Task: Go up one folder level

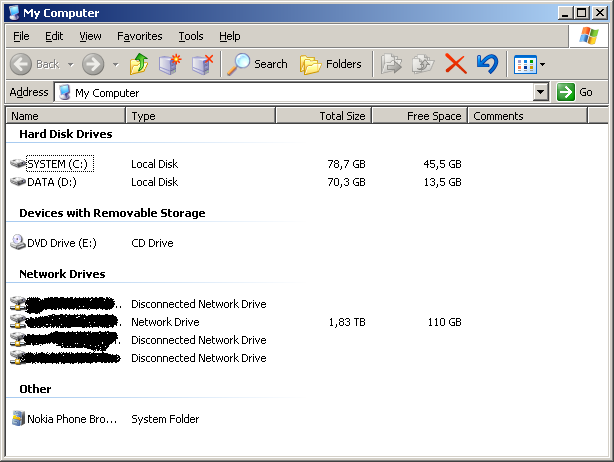Action: pyautogui.click(x=139, y=64)
